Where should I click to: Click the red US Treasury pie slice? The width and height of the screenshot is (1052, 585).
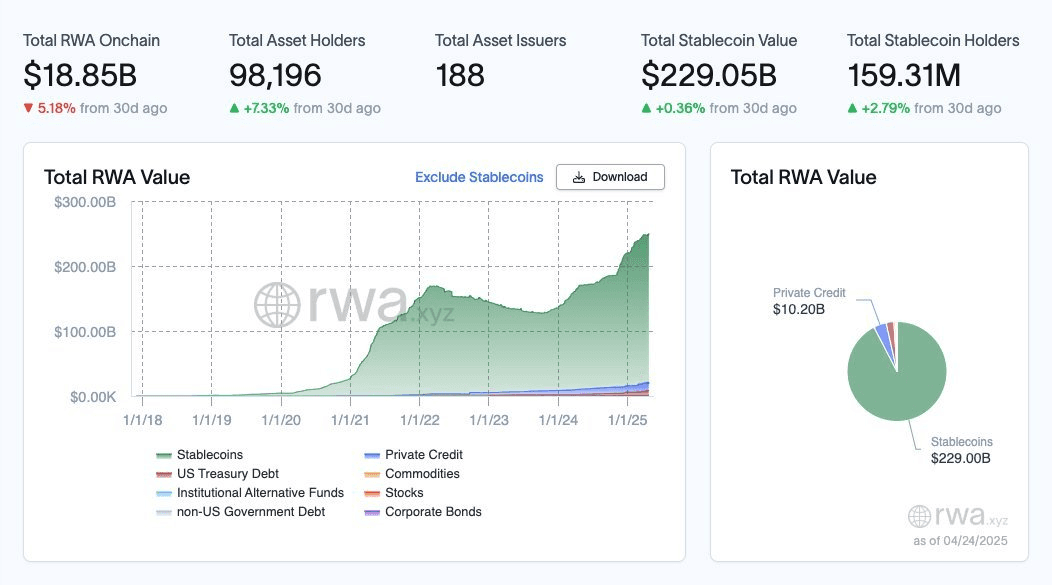892,333
